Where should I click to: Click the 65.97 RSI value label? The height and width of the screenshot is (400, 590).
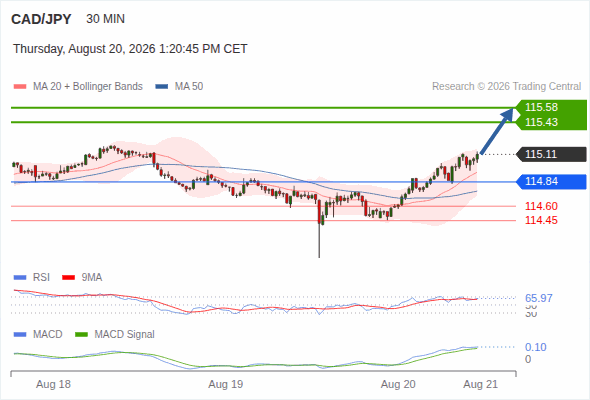[x=538, y=298]
